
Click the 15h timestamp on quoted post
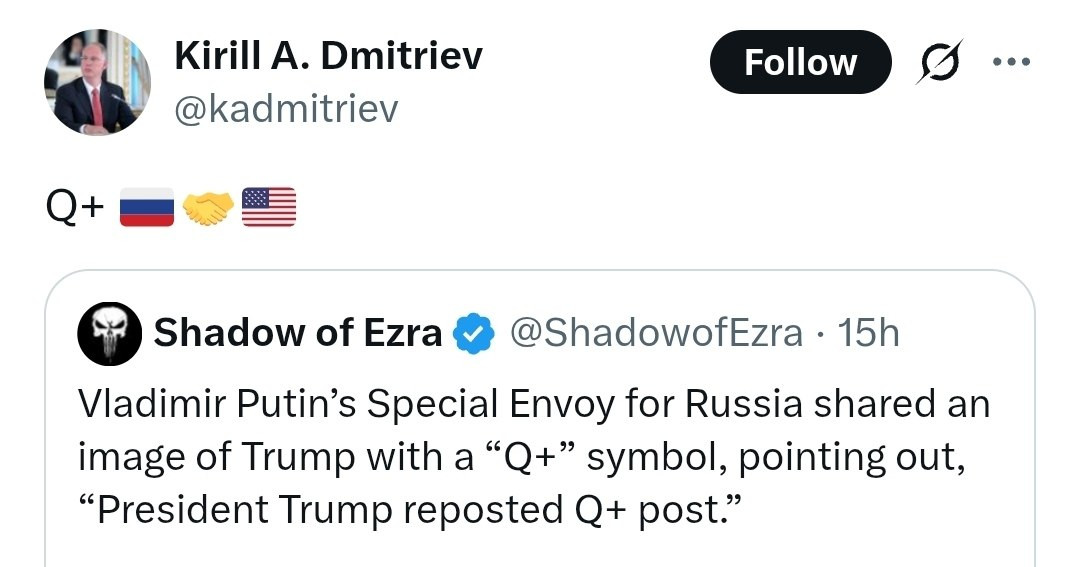click(869, 333)
